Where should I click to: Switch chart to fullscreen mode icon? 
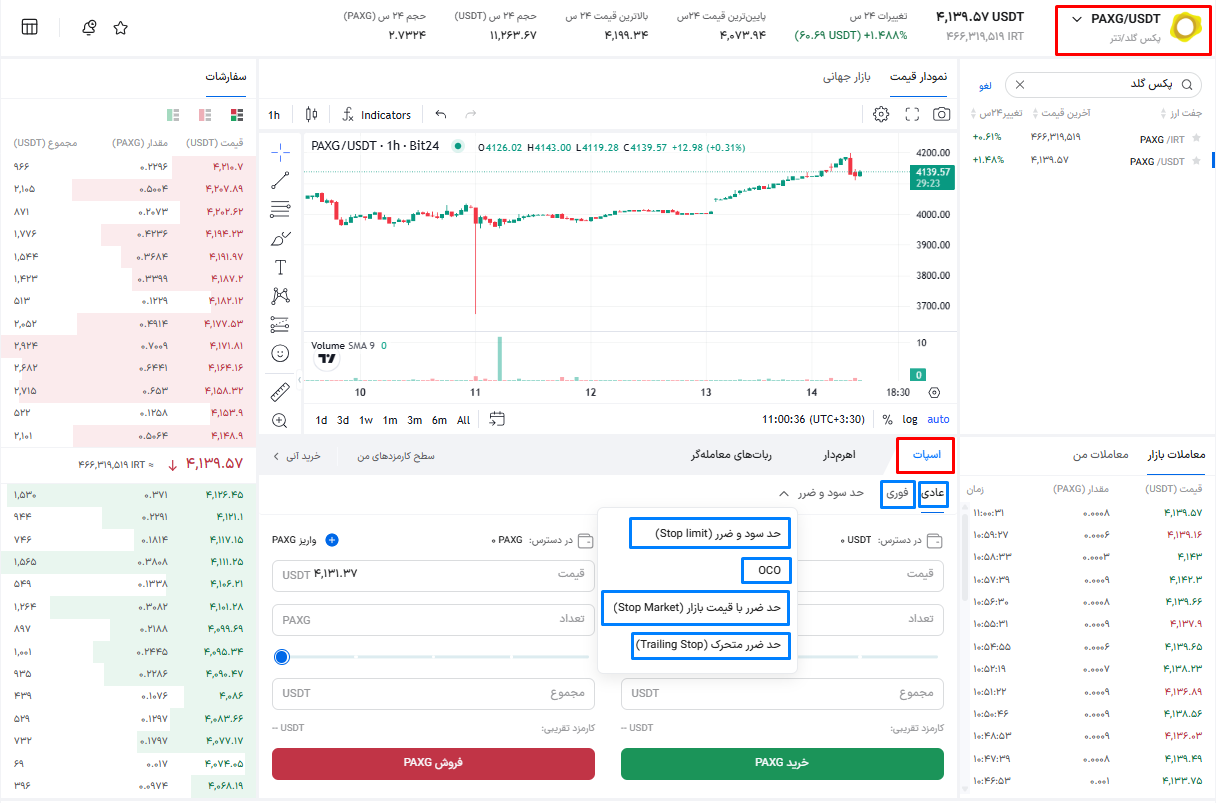coord(911,114)
